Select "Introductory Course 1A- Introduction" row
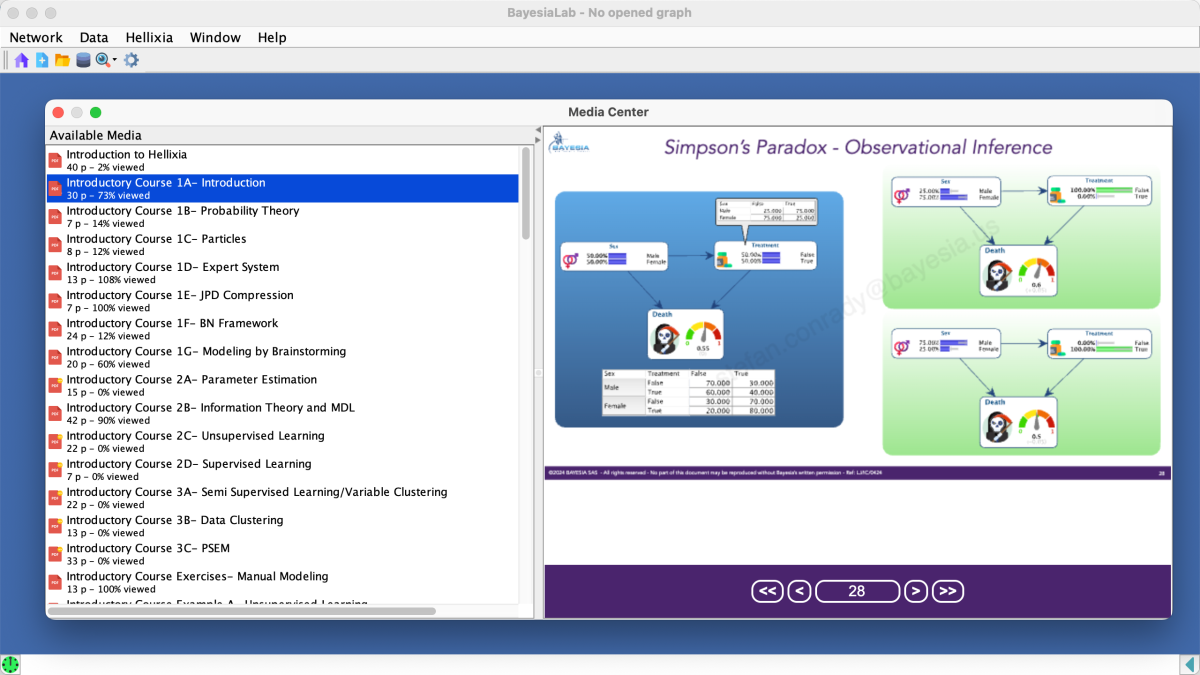 pos(283,188)
